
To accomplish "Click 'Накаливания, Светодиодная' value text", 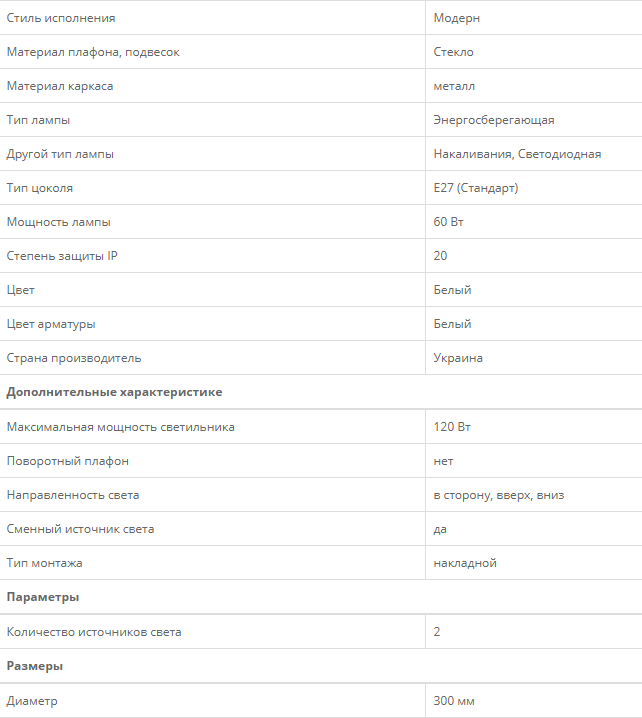I will (517, 154).
